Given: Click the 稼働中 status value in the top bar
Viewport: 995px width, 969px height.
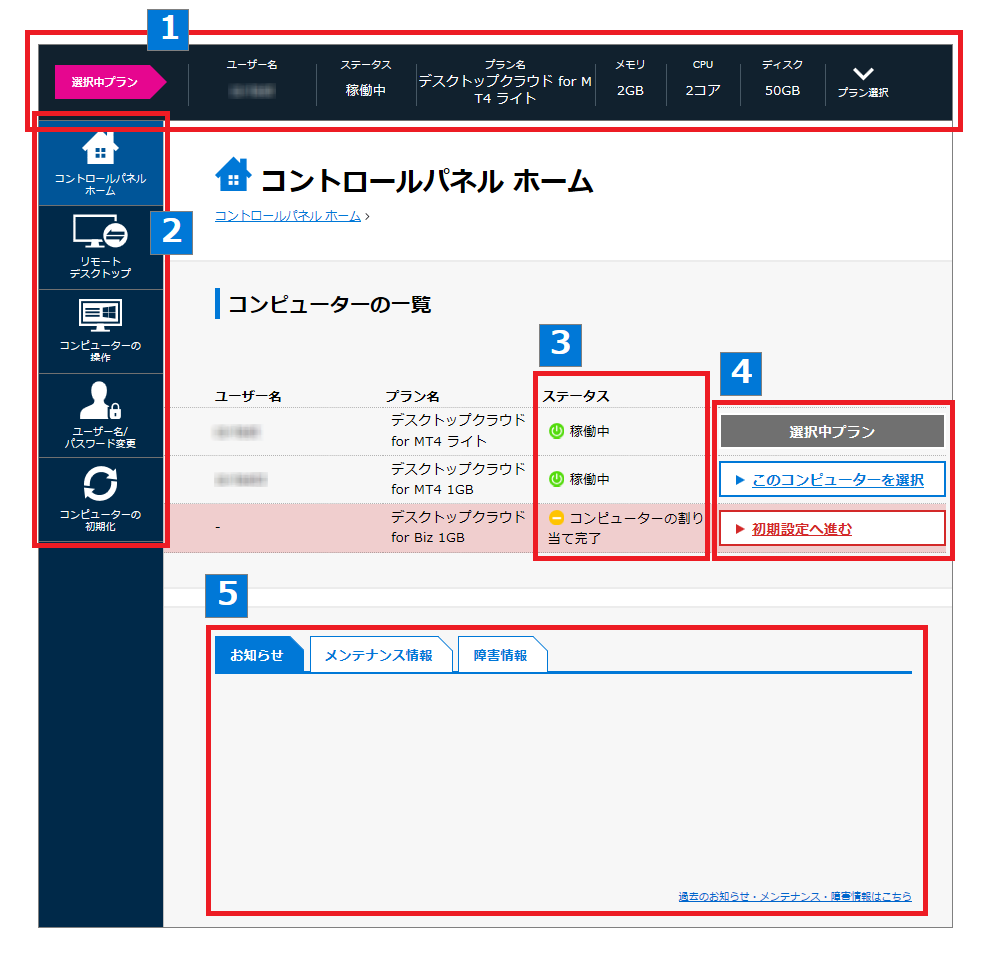Looking at the screenshot, I should (x=366, y=91).
